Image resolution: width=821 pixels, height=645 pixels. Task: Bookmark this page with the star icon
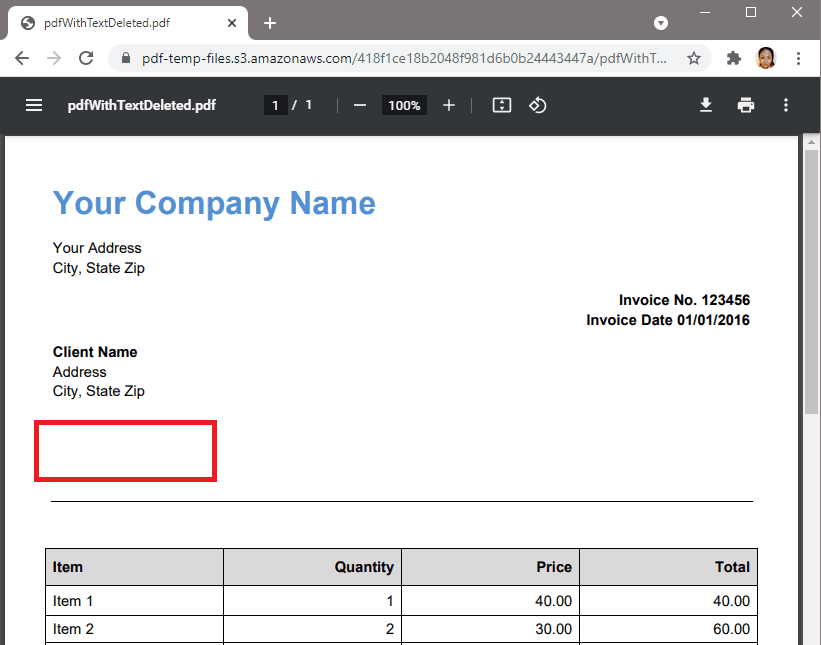tap(694, 59)
